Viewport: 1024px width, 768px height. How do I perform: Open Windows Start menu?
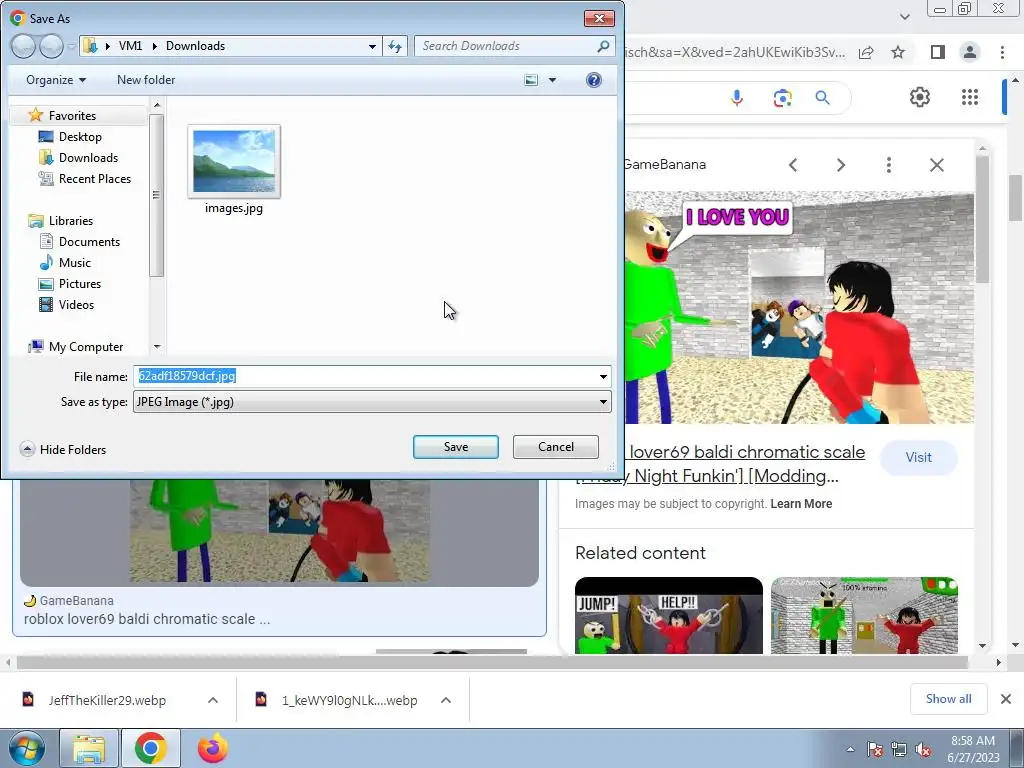pos(27,748)
